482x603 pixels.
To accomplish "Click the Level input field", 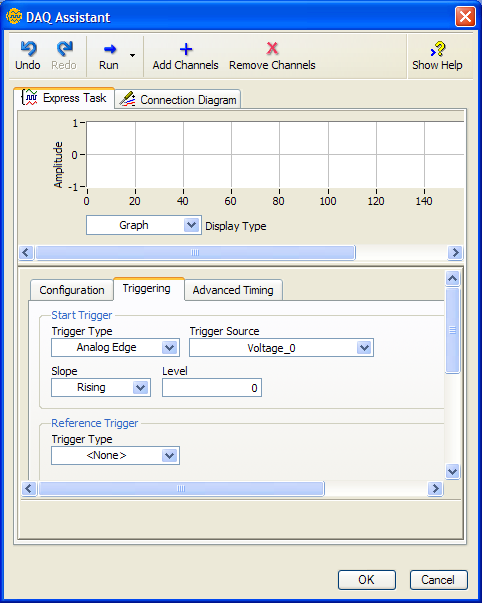I will [212, 388].
